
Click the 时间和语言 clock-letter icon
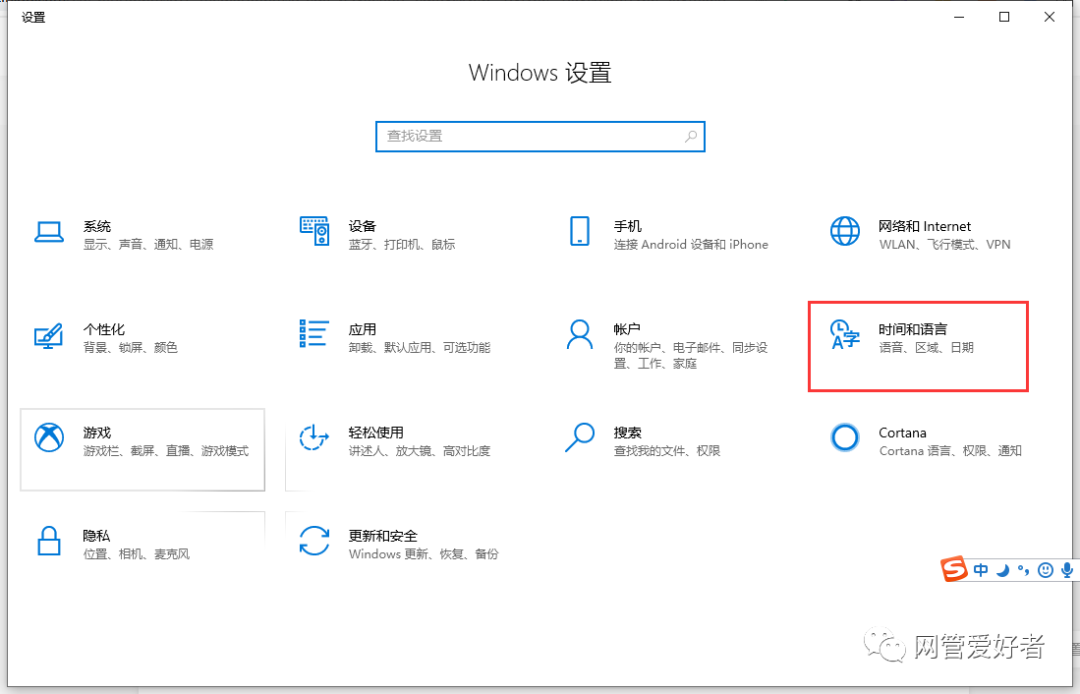pyautogui.click(x=844, y=334)
